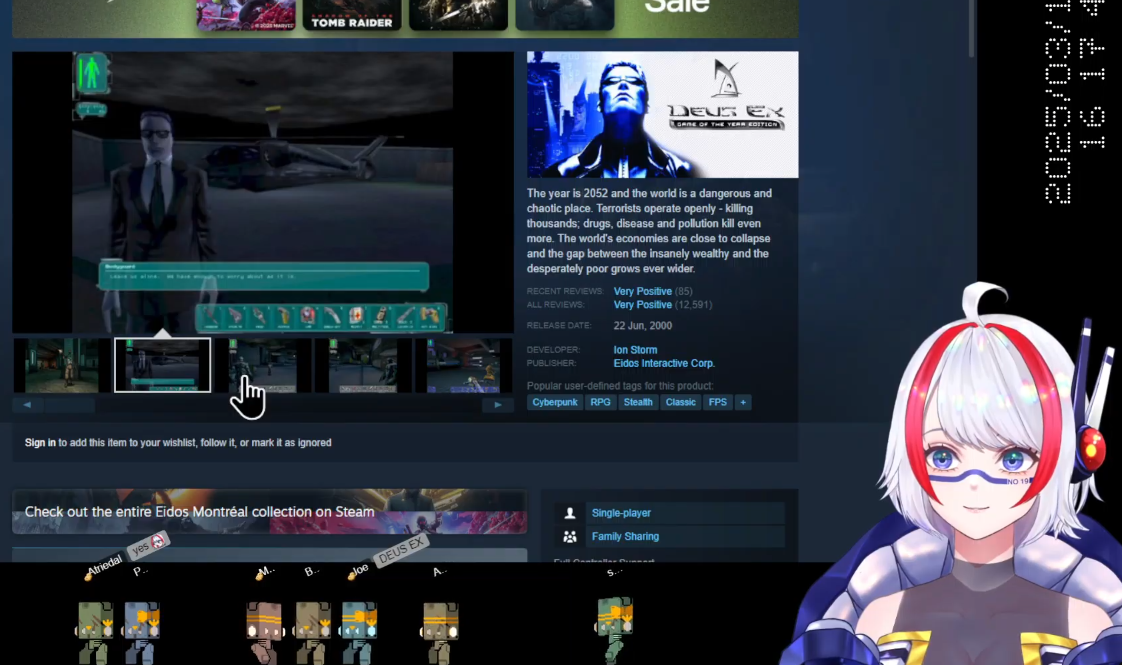Select the third screenshot thumbnail

pos(263,366)
